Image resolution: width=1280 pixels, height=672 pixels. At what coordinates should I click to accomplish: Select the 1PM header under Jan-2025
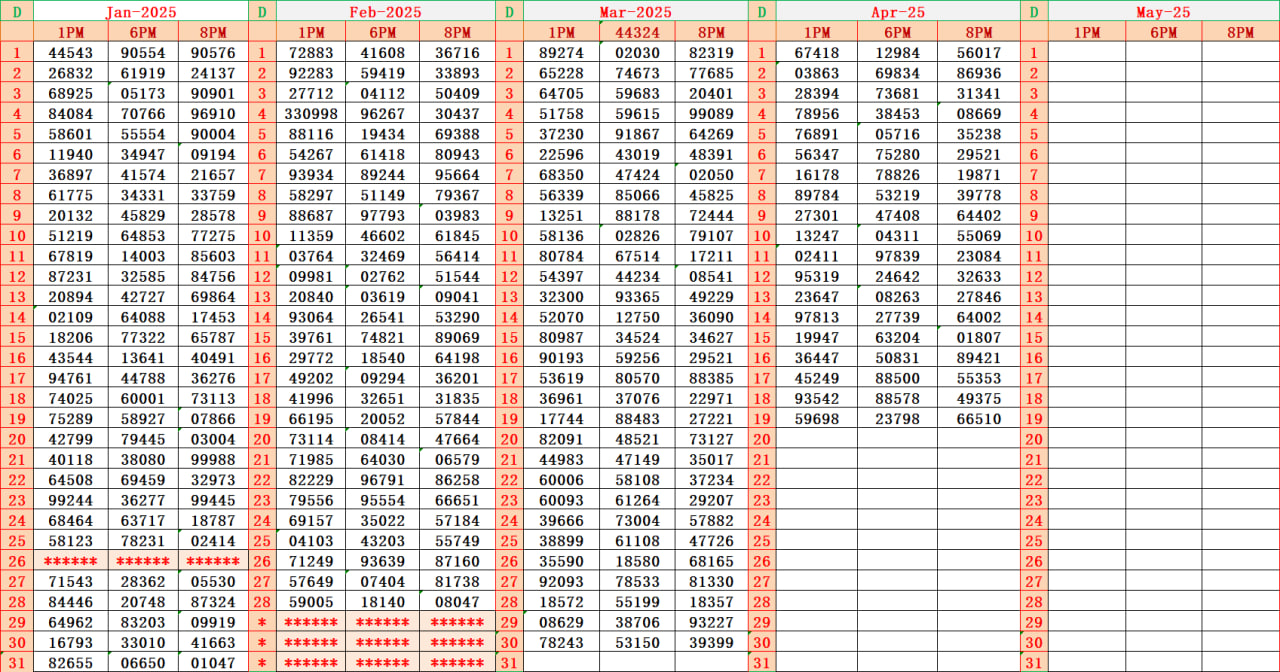(x=70, y=32)
